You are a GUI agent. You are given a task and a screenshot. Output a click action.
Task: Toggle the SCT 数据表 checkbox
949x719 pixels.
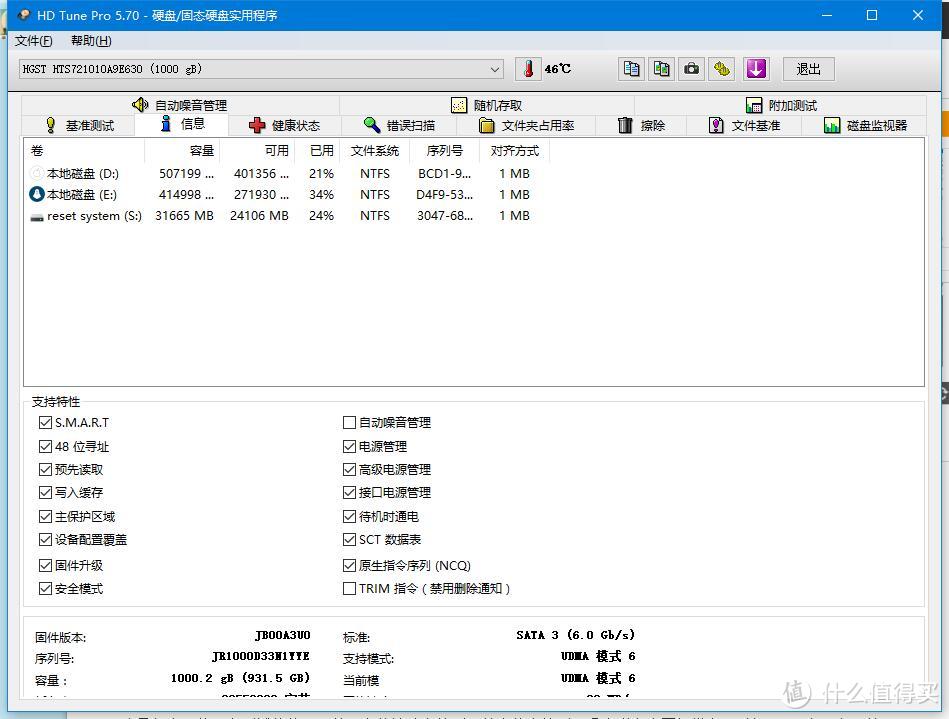coord(349,539)
